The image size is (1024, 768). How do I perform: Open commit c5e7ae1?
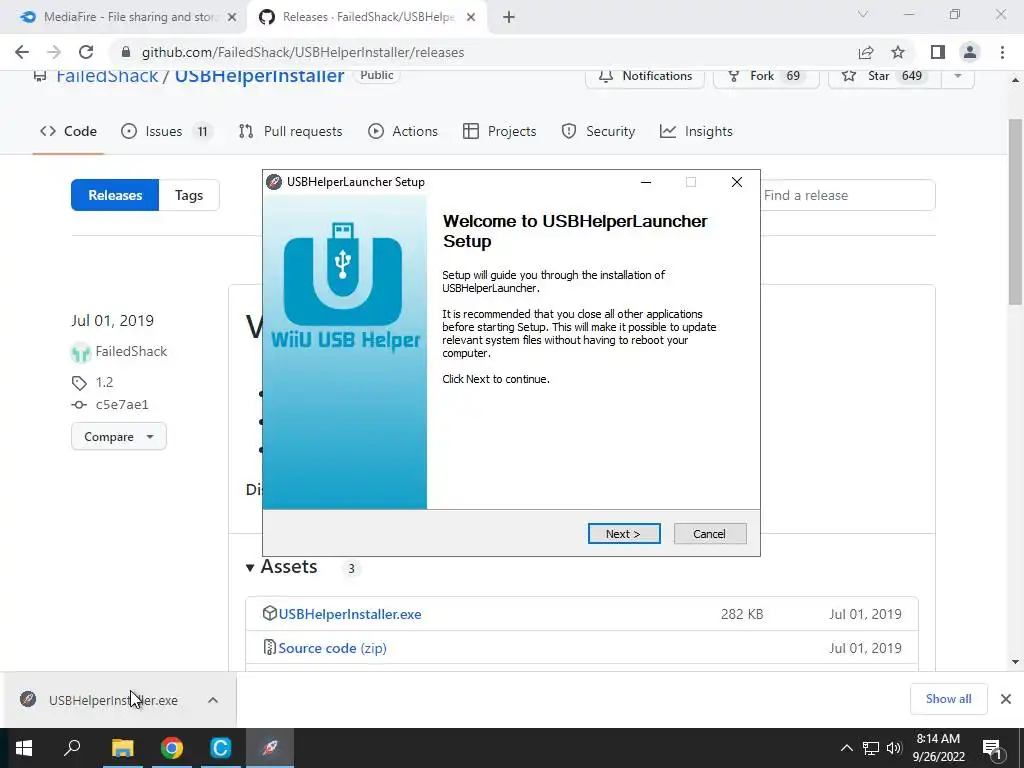[x=122, y=405]
